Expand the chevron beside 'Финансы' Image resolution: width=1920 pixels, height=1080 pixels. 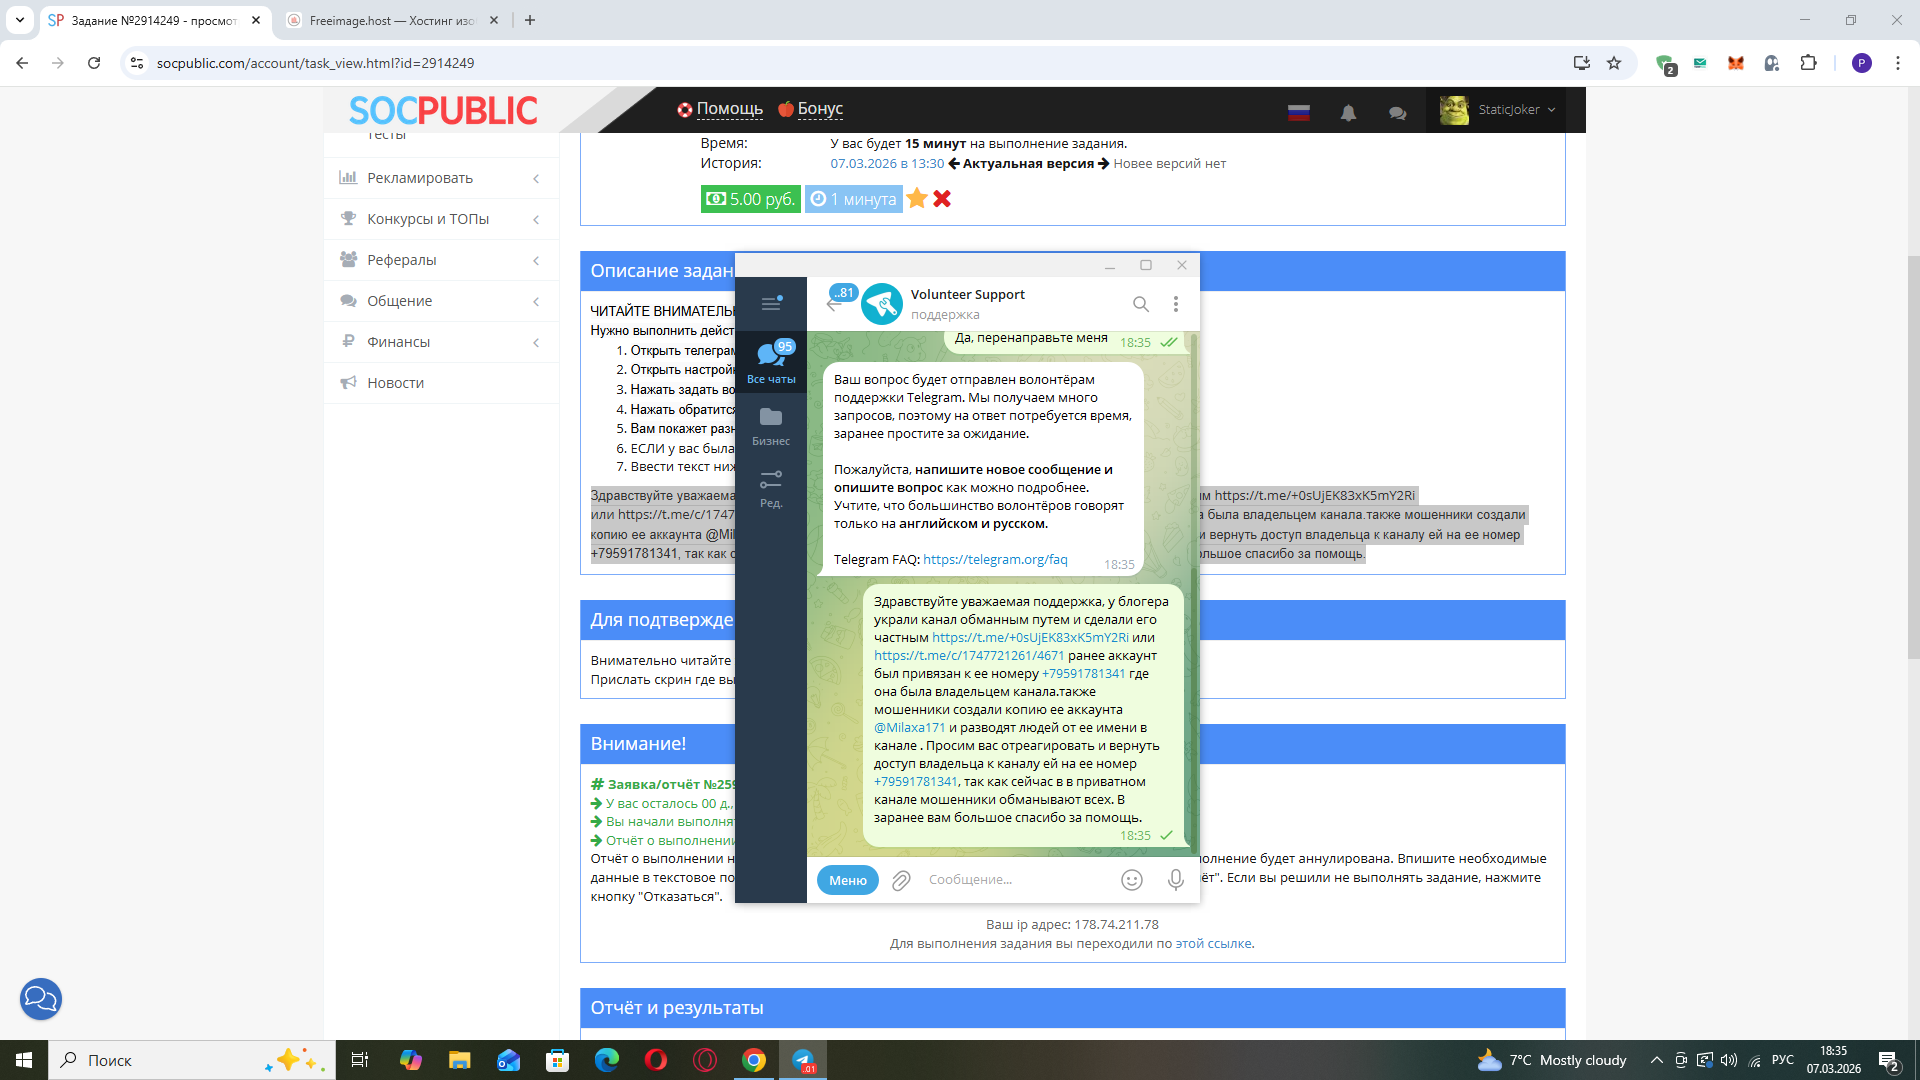point(536,343)
